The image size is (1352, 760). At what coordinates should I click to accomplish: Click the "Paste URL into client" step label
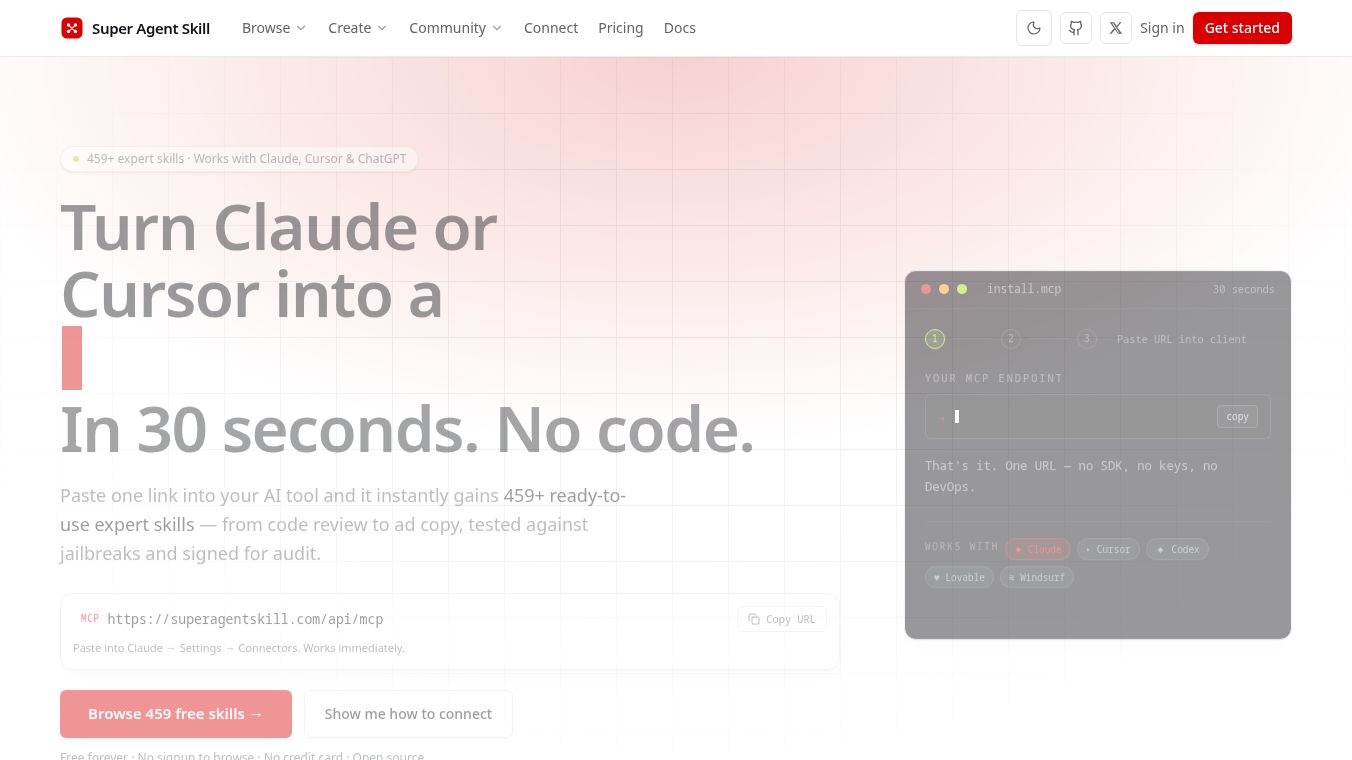[x=1182, y=339]
